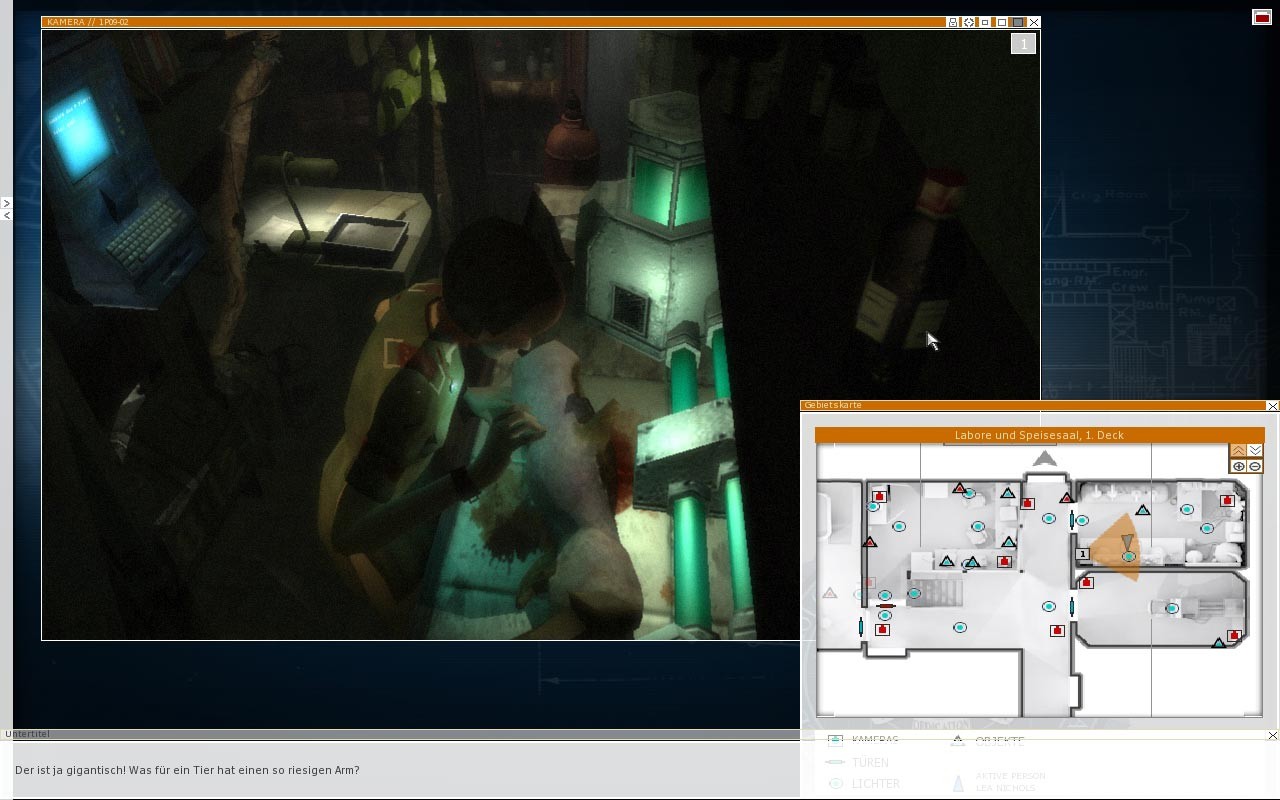
Task: Go up one deck level
Action: (x=1238, y=451)
